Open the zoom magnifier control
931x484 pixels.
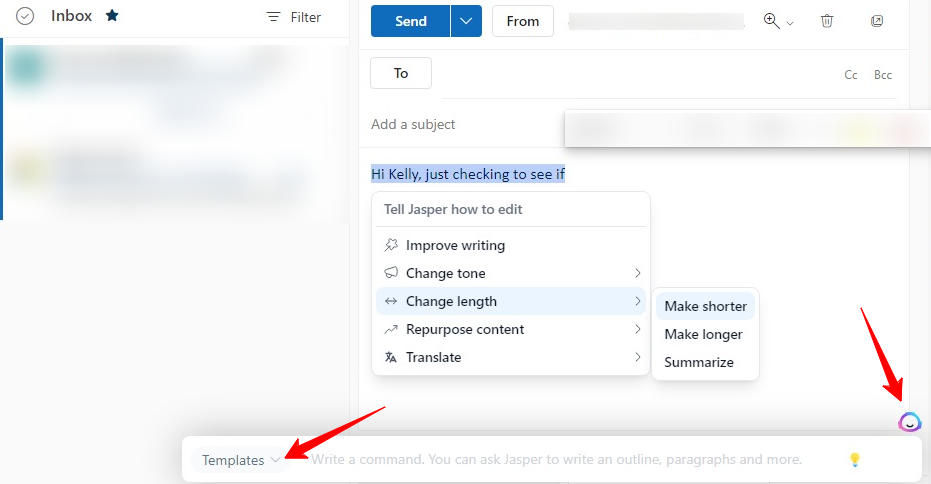point(771,21)
